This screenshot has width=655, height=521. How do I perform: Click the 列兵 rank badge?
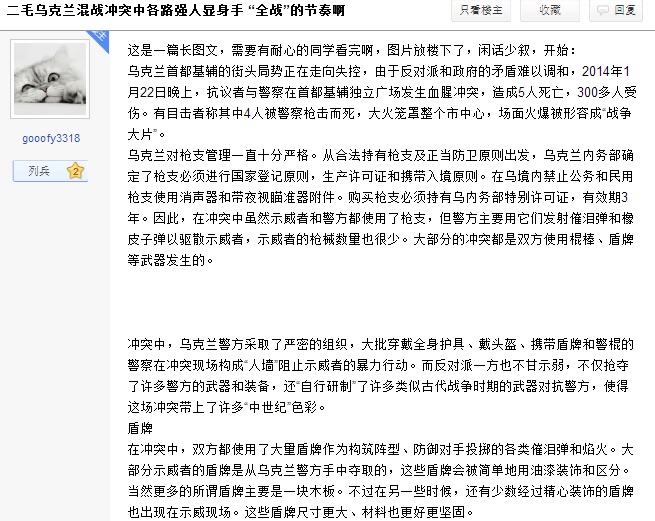(39, 171)
